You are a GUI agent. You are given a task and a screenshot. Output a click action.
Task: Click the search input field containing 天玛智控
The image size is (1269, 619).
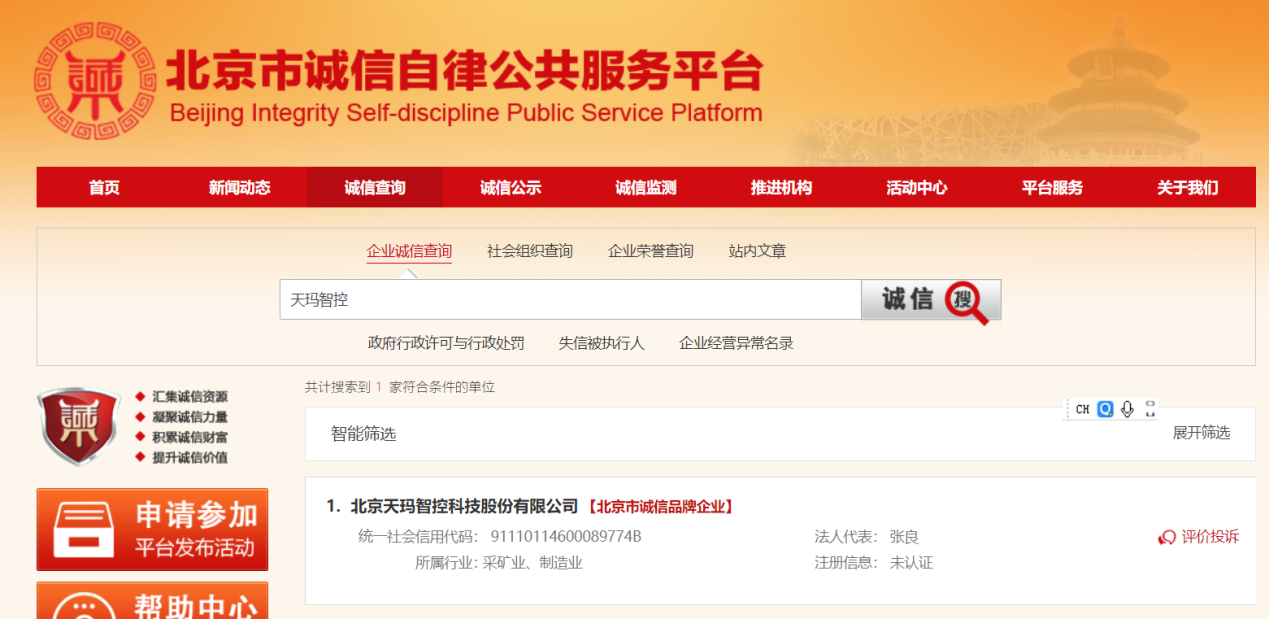[x=570, y=300]
